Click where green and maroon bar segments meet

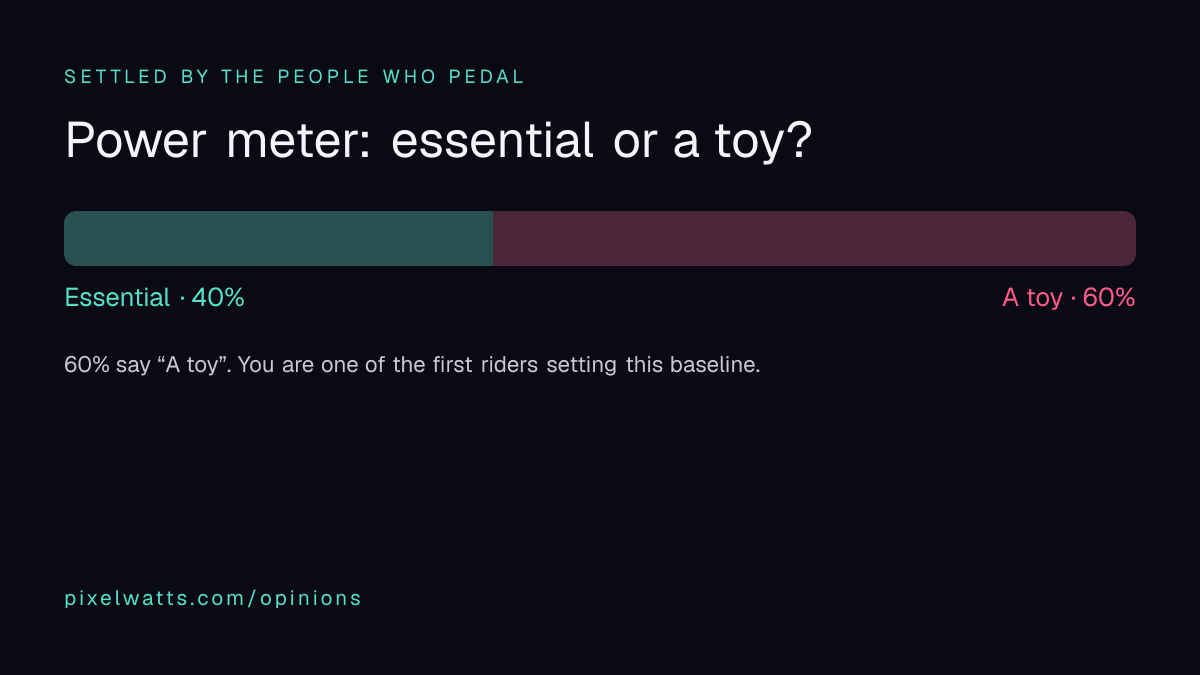pos(493,238)
